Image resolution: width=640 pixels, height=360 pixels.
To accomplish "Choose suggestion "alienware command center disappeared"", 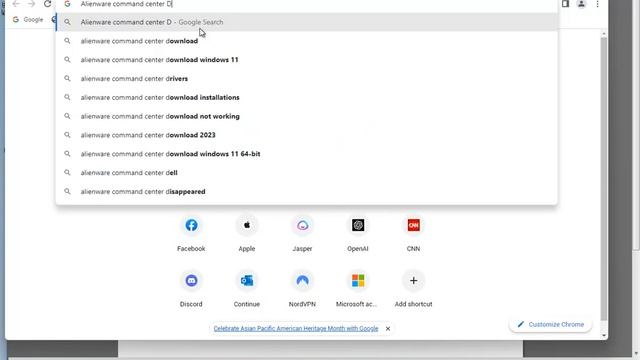I will click(307, 191).
